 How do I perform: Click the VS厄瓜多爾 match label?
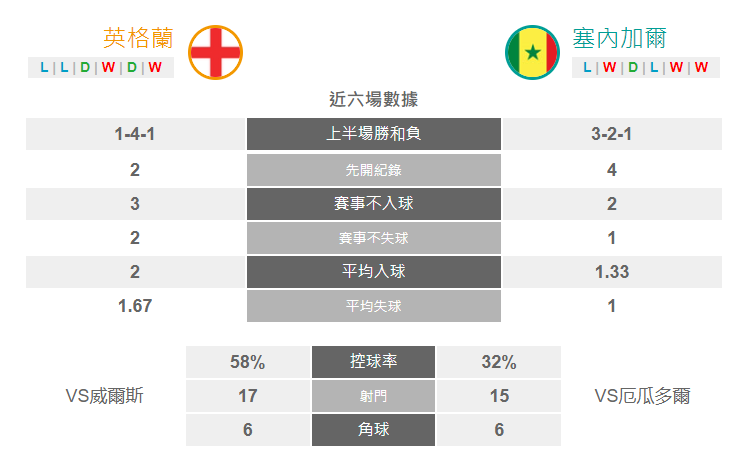pyautogui.click(x=642, y=396)
